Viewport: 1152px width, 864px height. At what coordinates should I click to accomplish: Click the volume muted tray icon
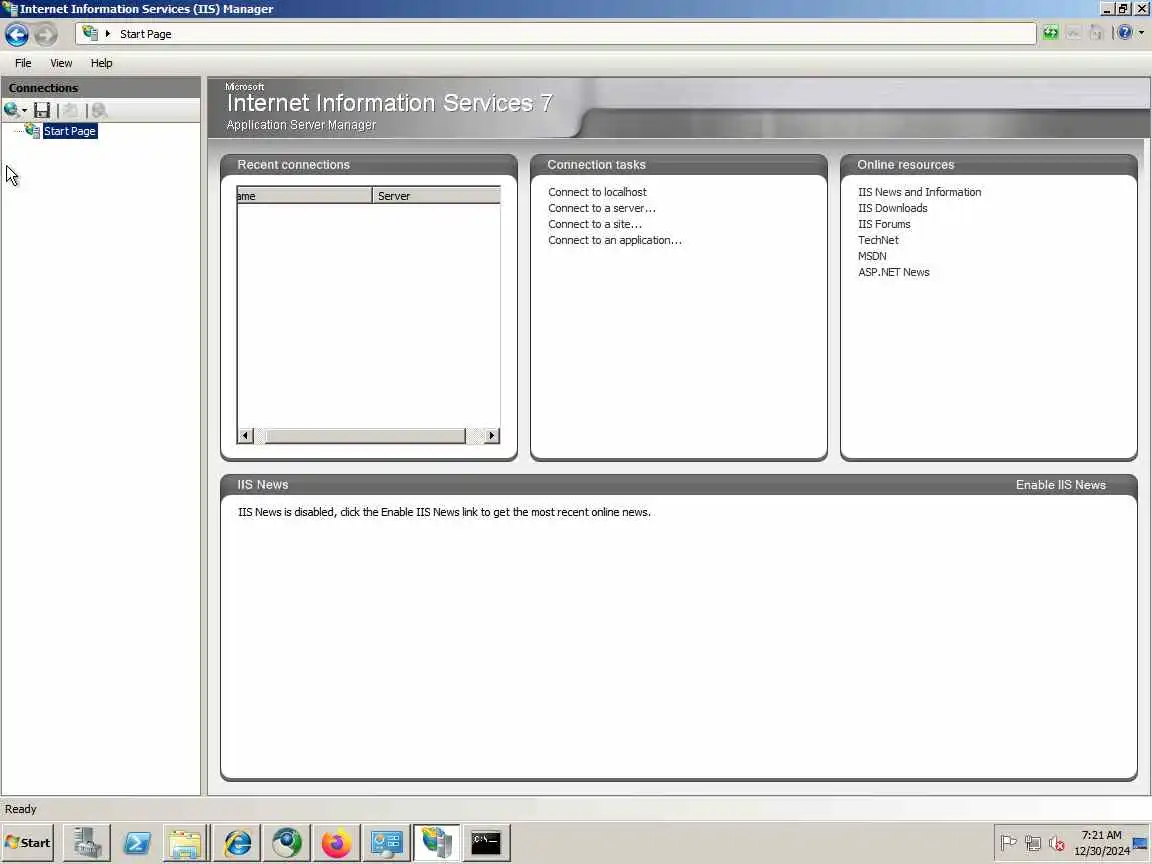pyautogui.click(x=1056, y=843)
